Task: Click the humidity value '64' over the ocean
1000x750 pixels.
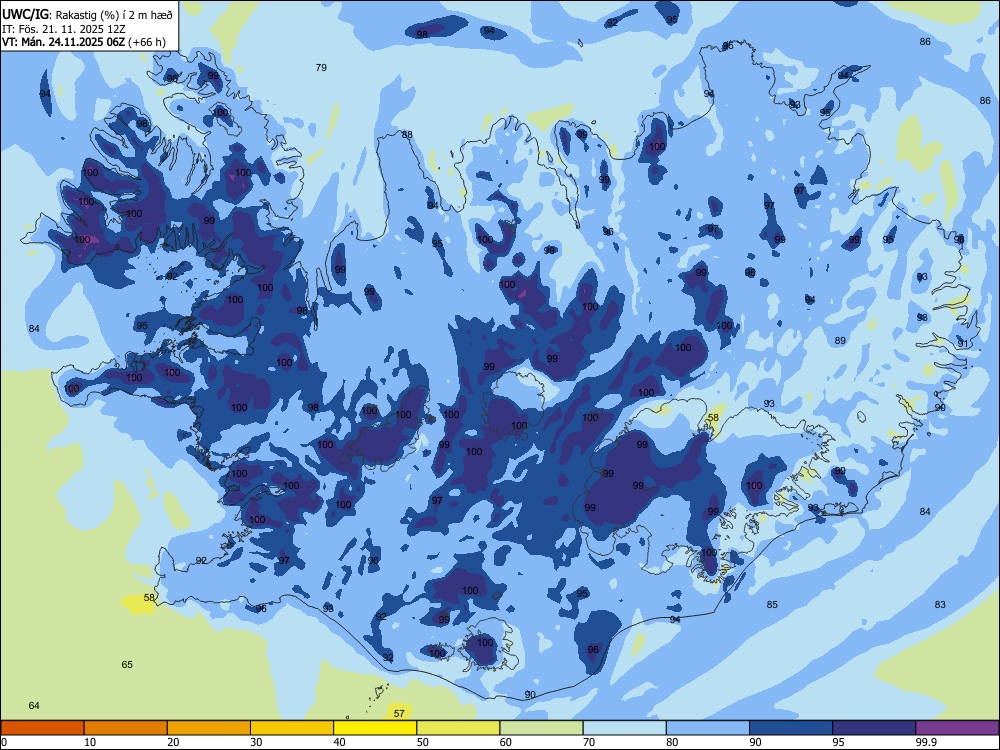Action: [x=34, y=705]
